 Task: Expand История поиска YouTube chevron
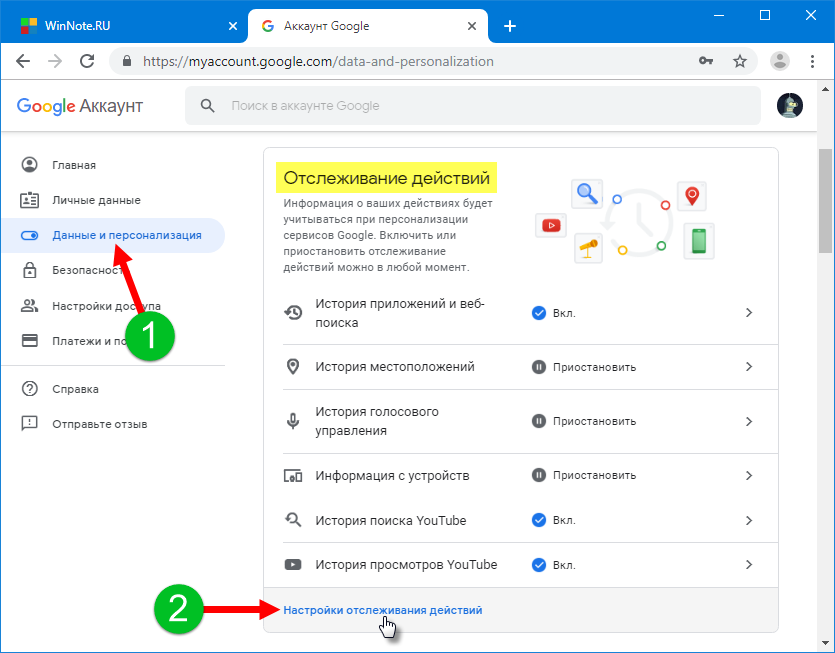tap(749, 520)
